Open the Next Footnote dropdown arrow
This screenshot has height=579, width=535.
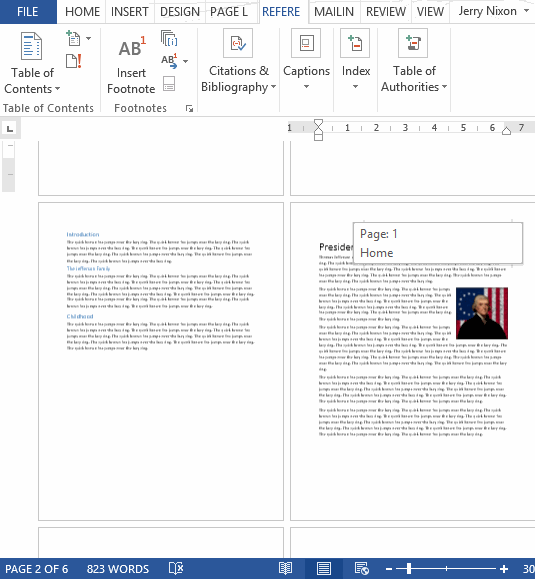point(185,61)
